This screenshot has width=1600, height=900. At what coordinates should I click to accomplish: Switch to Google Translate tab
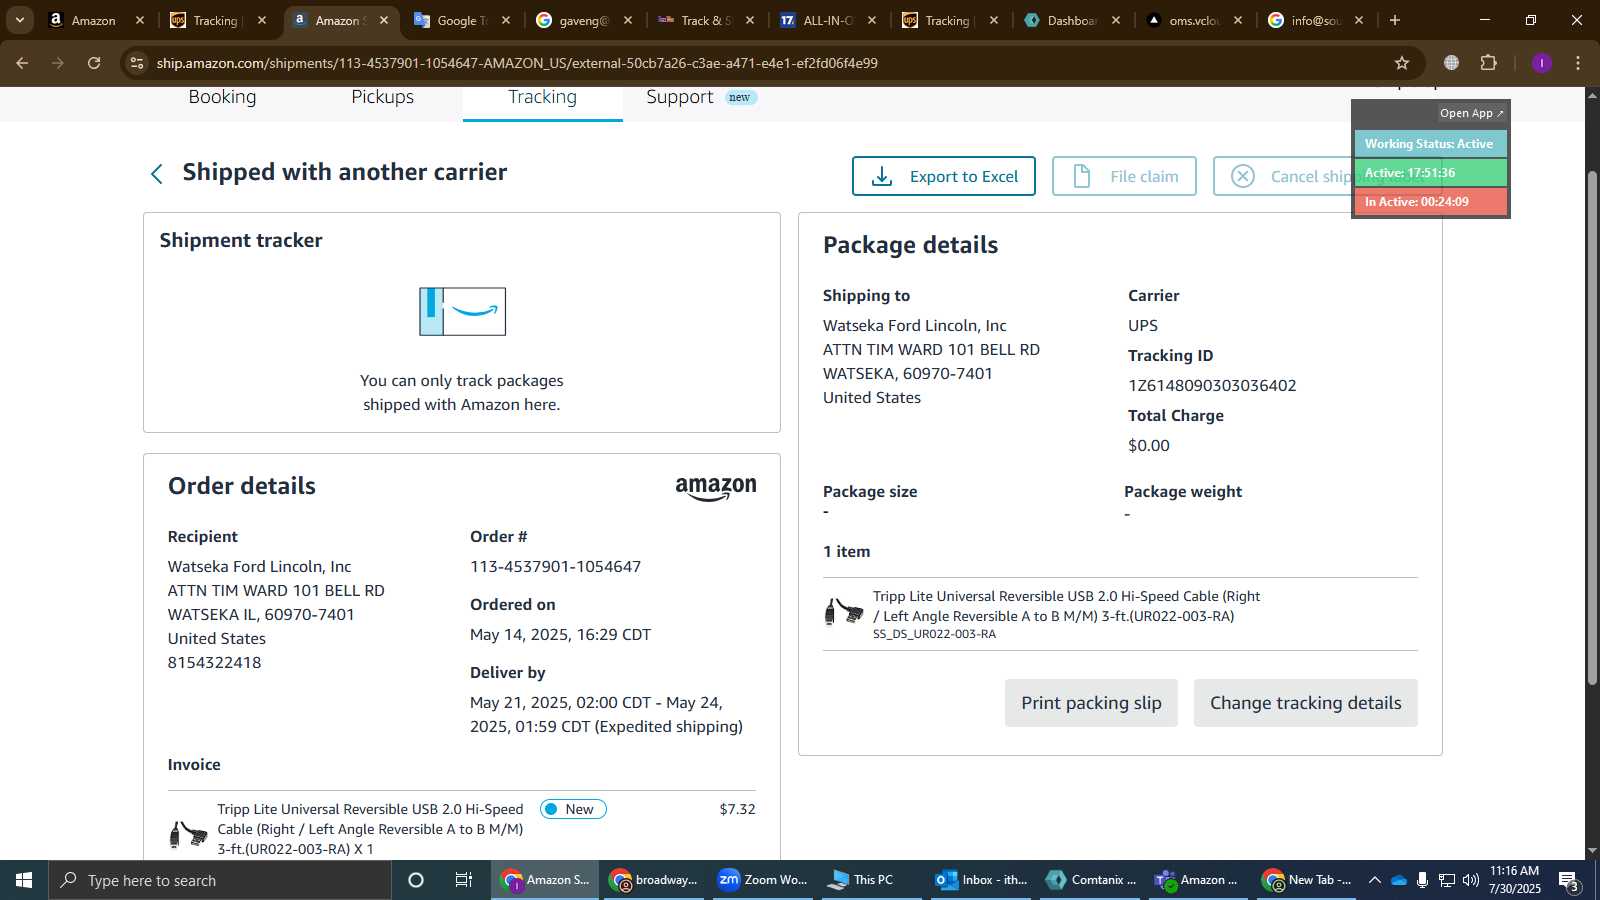click(x=462, y=20)
